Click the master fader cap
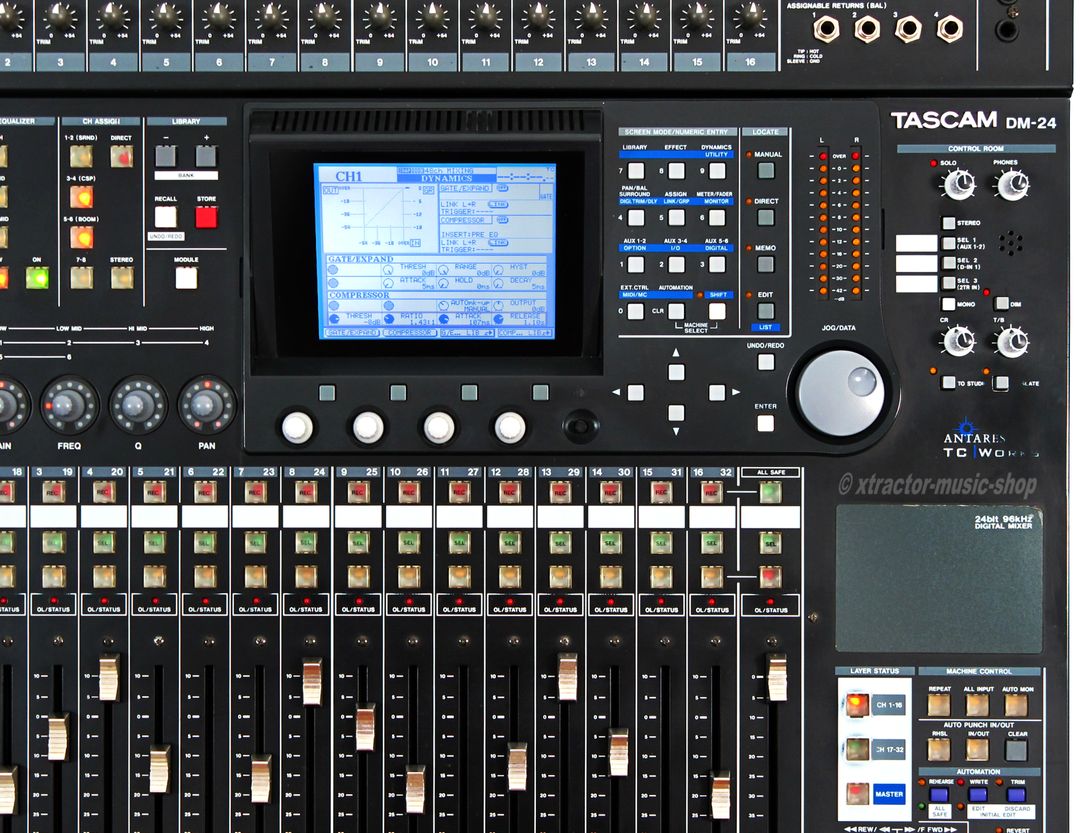 [776, 677]
